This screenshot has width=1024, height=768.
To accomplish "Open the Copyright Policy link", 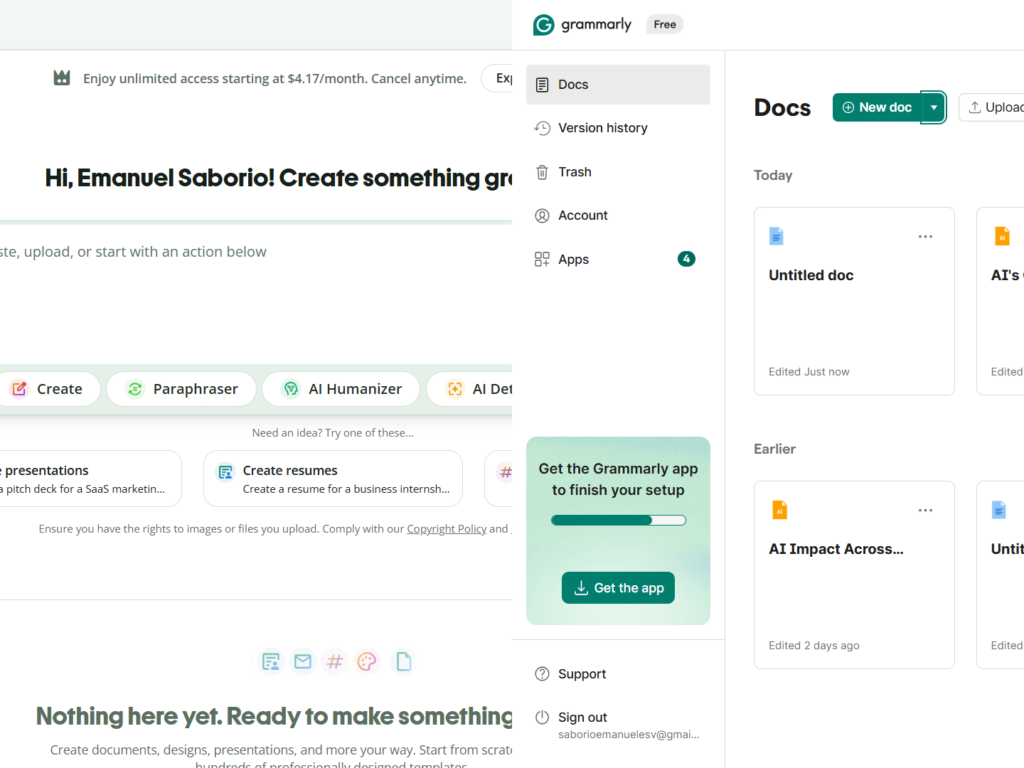I will (447, 529).
